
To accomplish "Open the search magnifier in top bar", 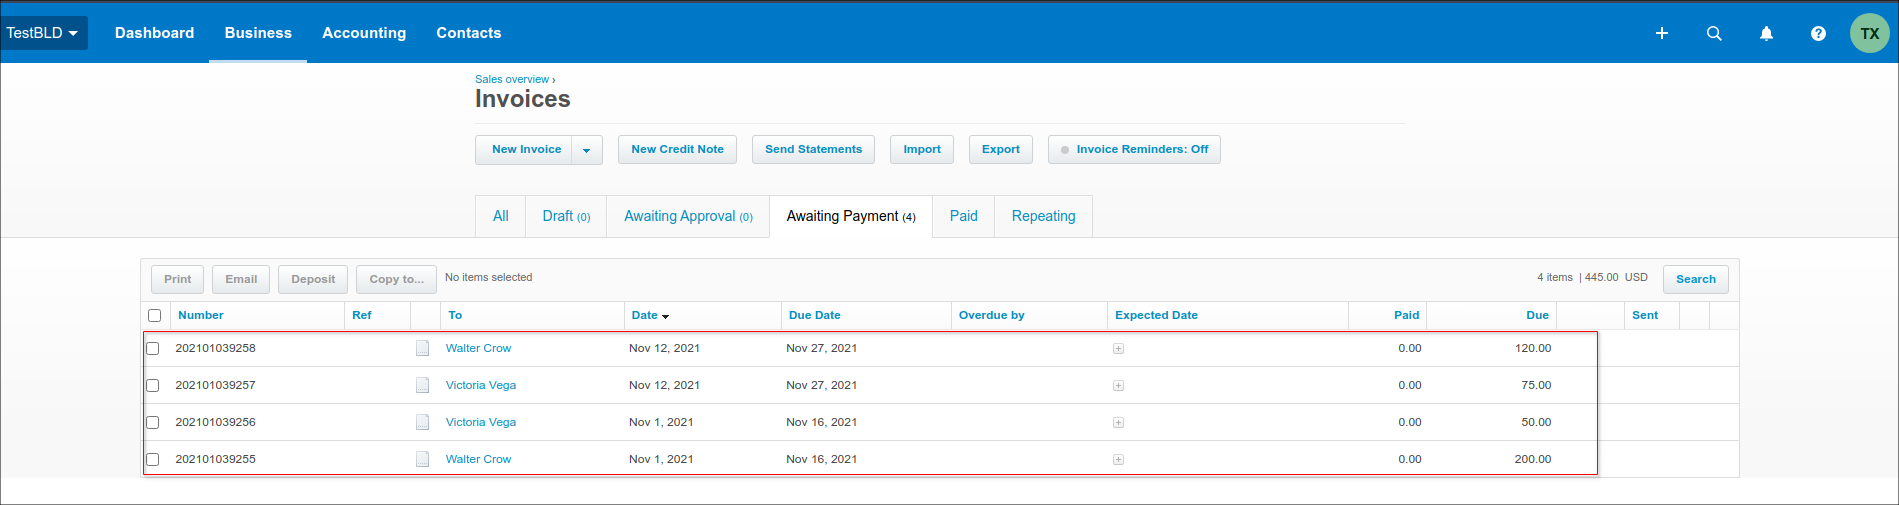I will point(1714,33).
